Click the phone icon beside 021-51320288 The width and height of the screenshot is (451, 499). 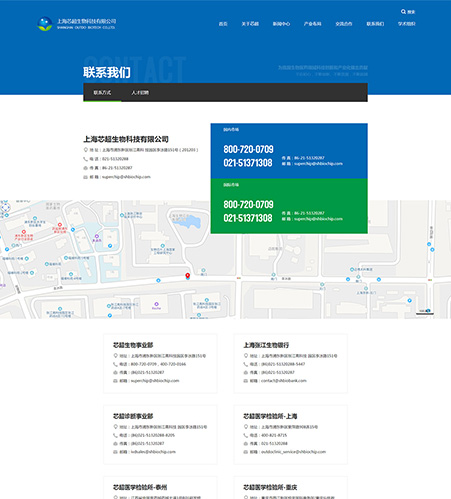[85, 159]
